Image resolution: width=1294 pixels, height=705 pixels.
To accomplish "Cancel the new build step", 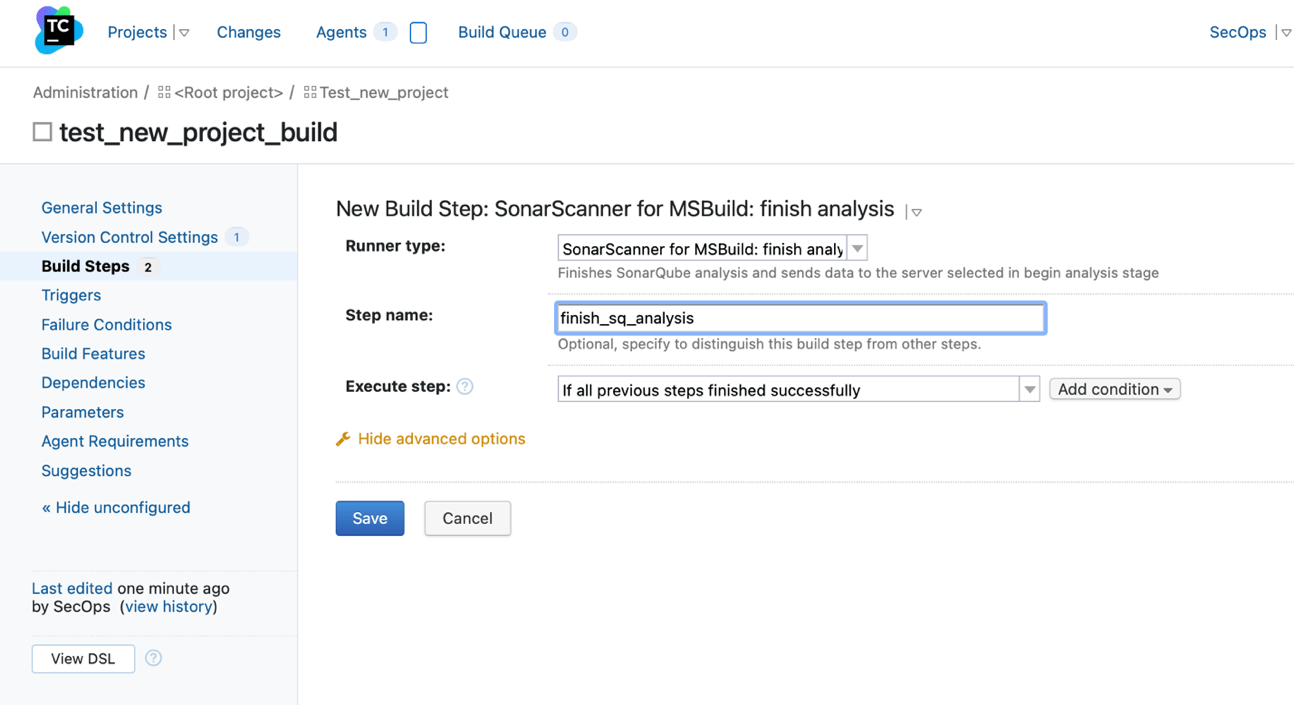I will [467, 518].
